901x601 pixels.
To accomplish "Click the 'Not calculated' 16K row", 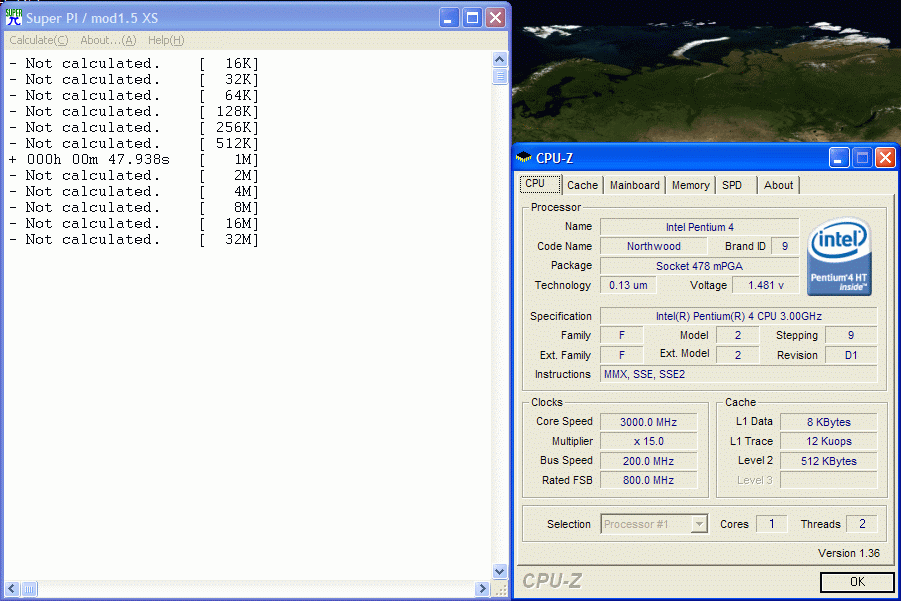I will click(133, 63).
